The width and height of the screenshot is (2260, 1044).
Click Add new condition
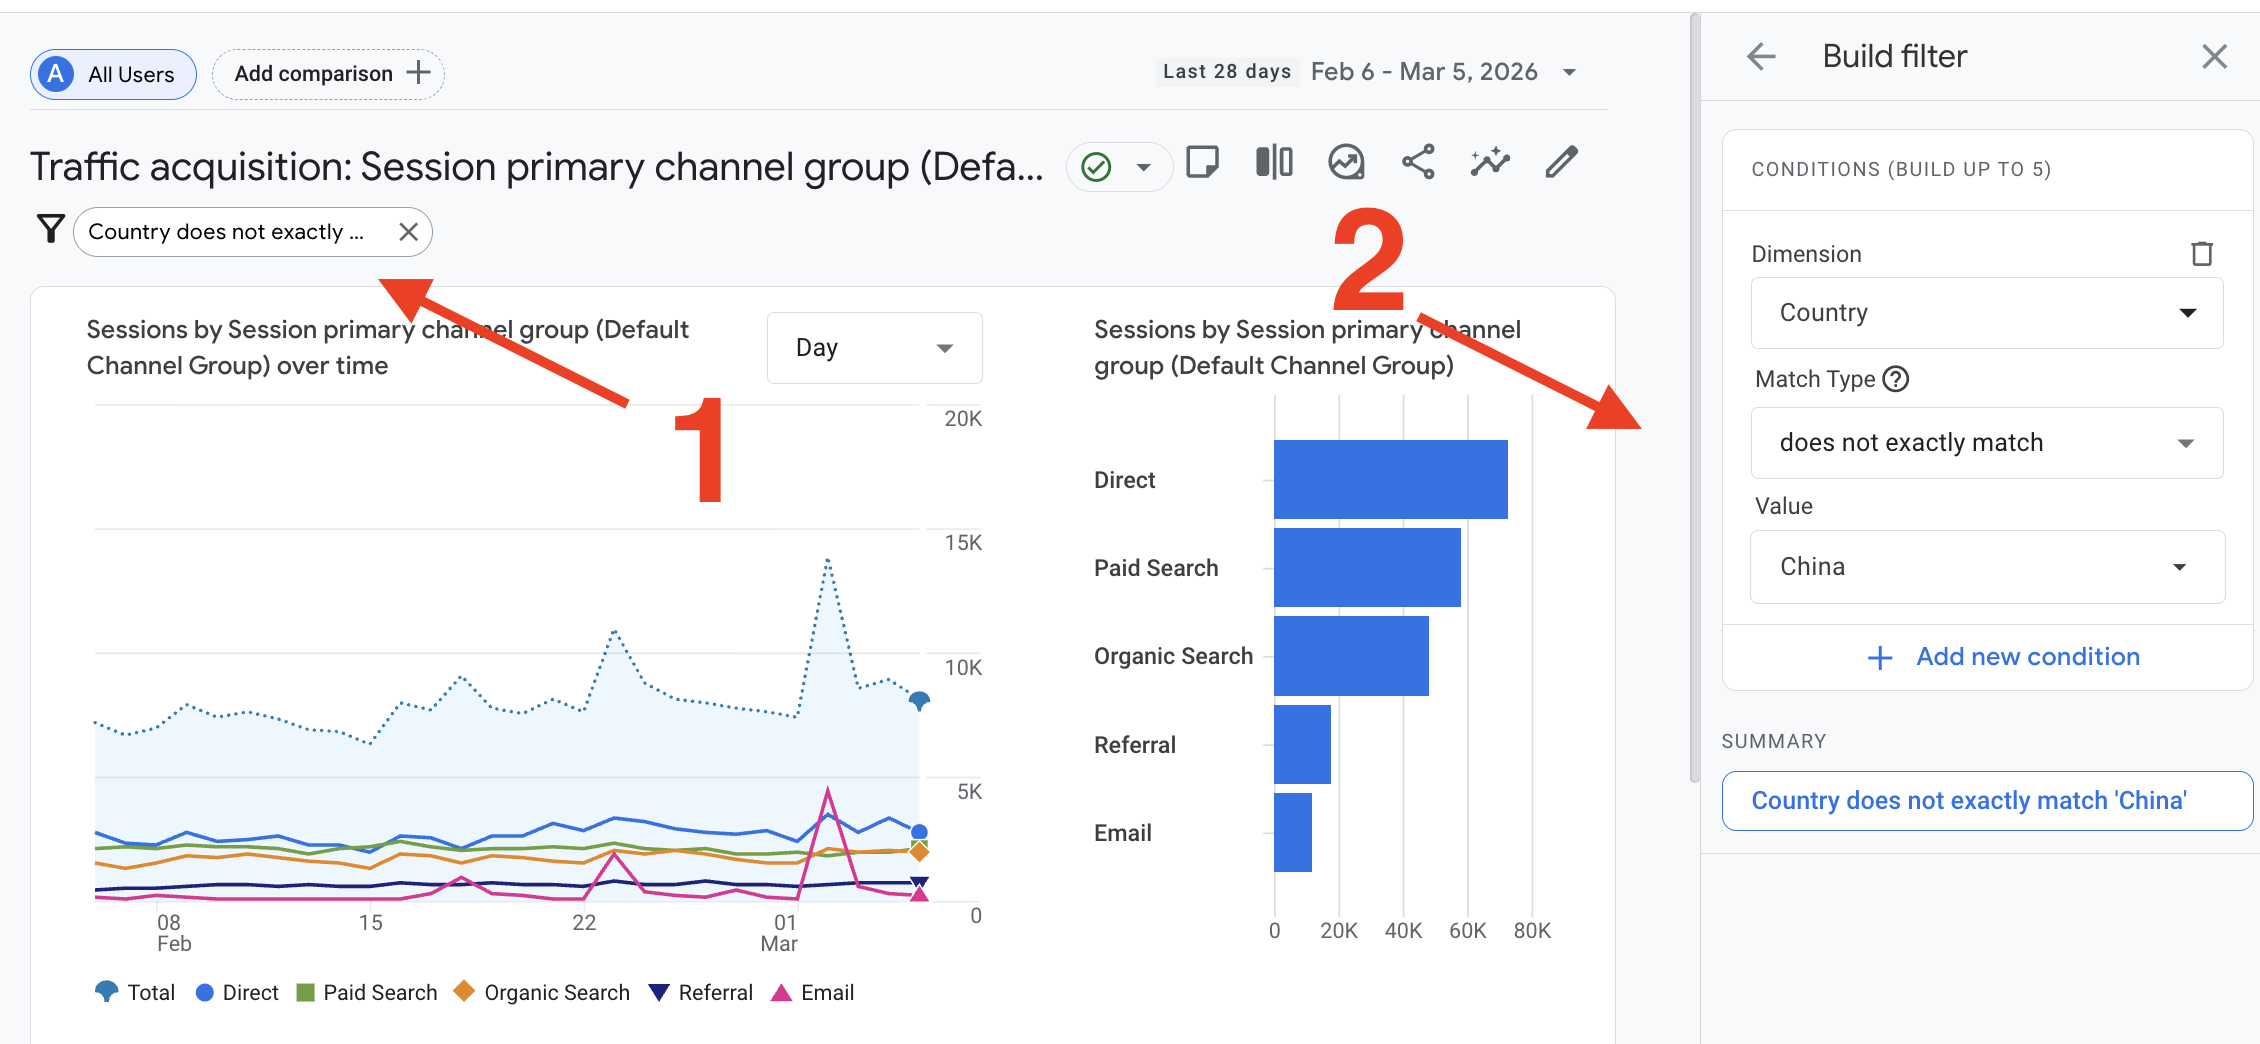(2004, 657)
